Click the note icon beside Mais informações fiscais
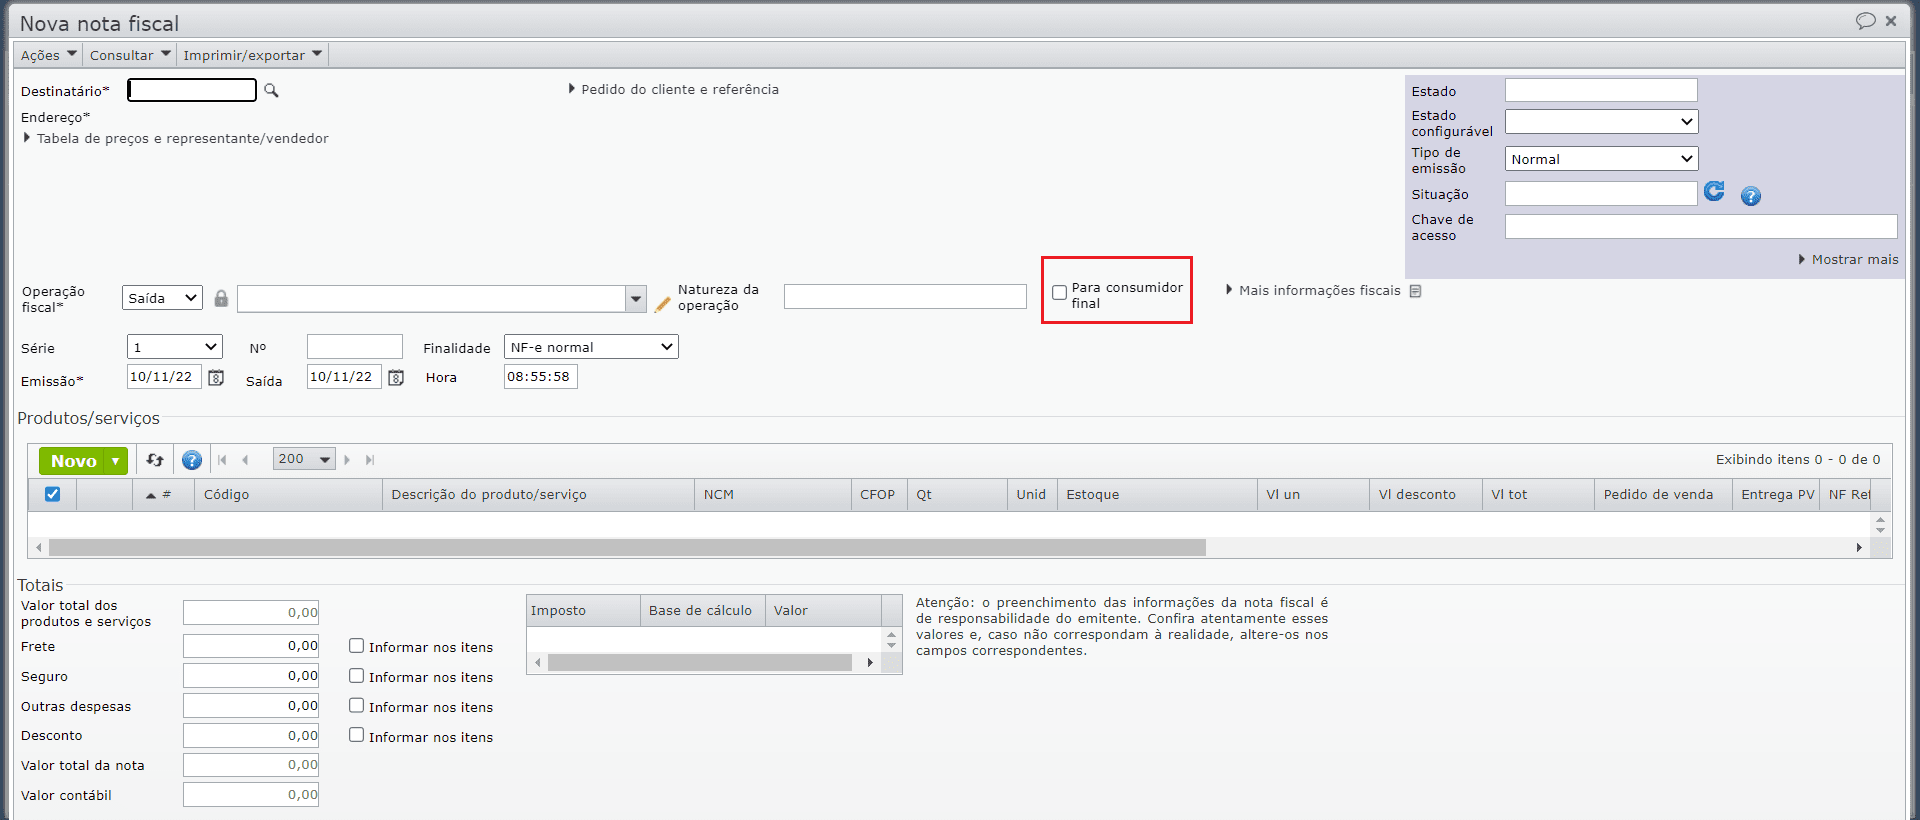The height and width of the screenshot is (820, 1920). pyautogui.click(x=1415, y=291)
